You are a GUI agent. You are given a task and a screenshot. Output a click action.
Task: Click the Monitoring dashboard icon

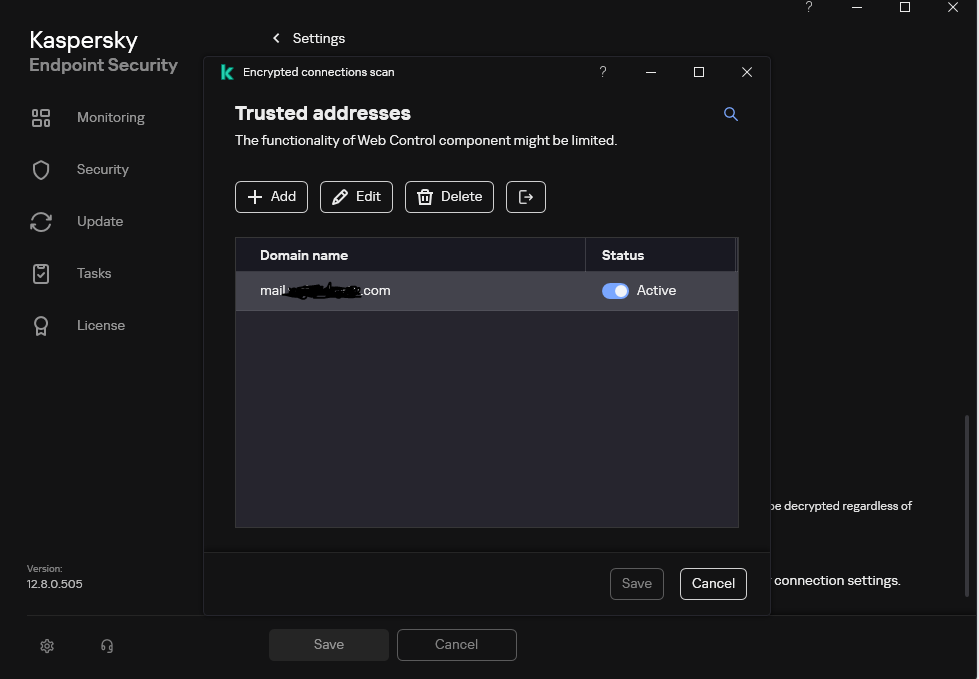(41, 118)
